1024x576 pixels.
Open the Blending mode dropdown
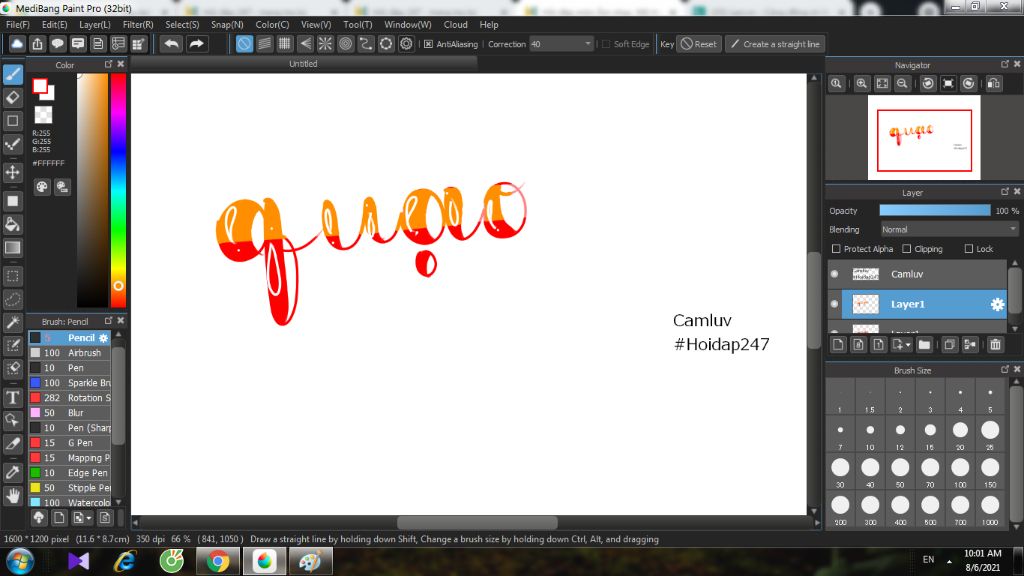tap(949, 230)
